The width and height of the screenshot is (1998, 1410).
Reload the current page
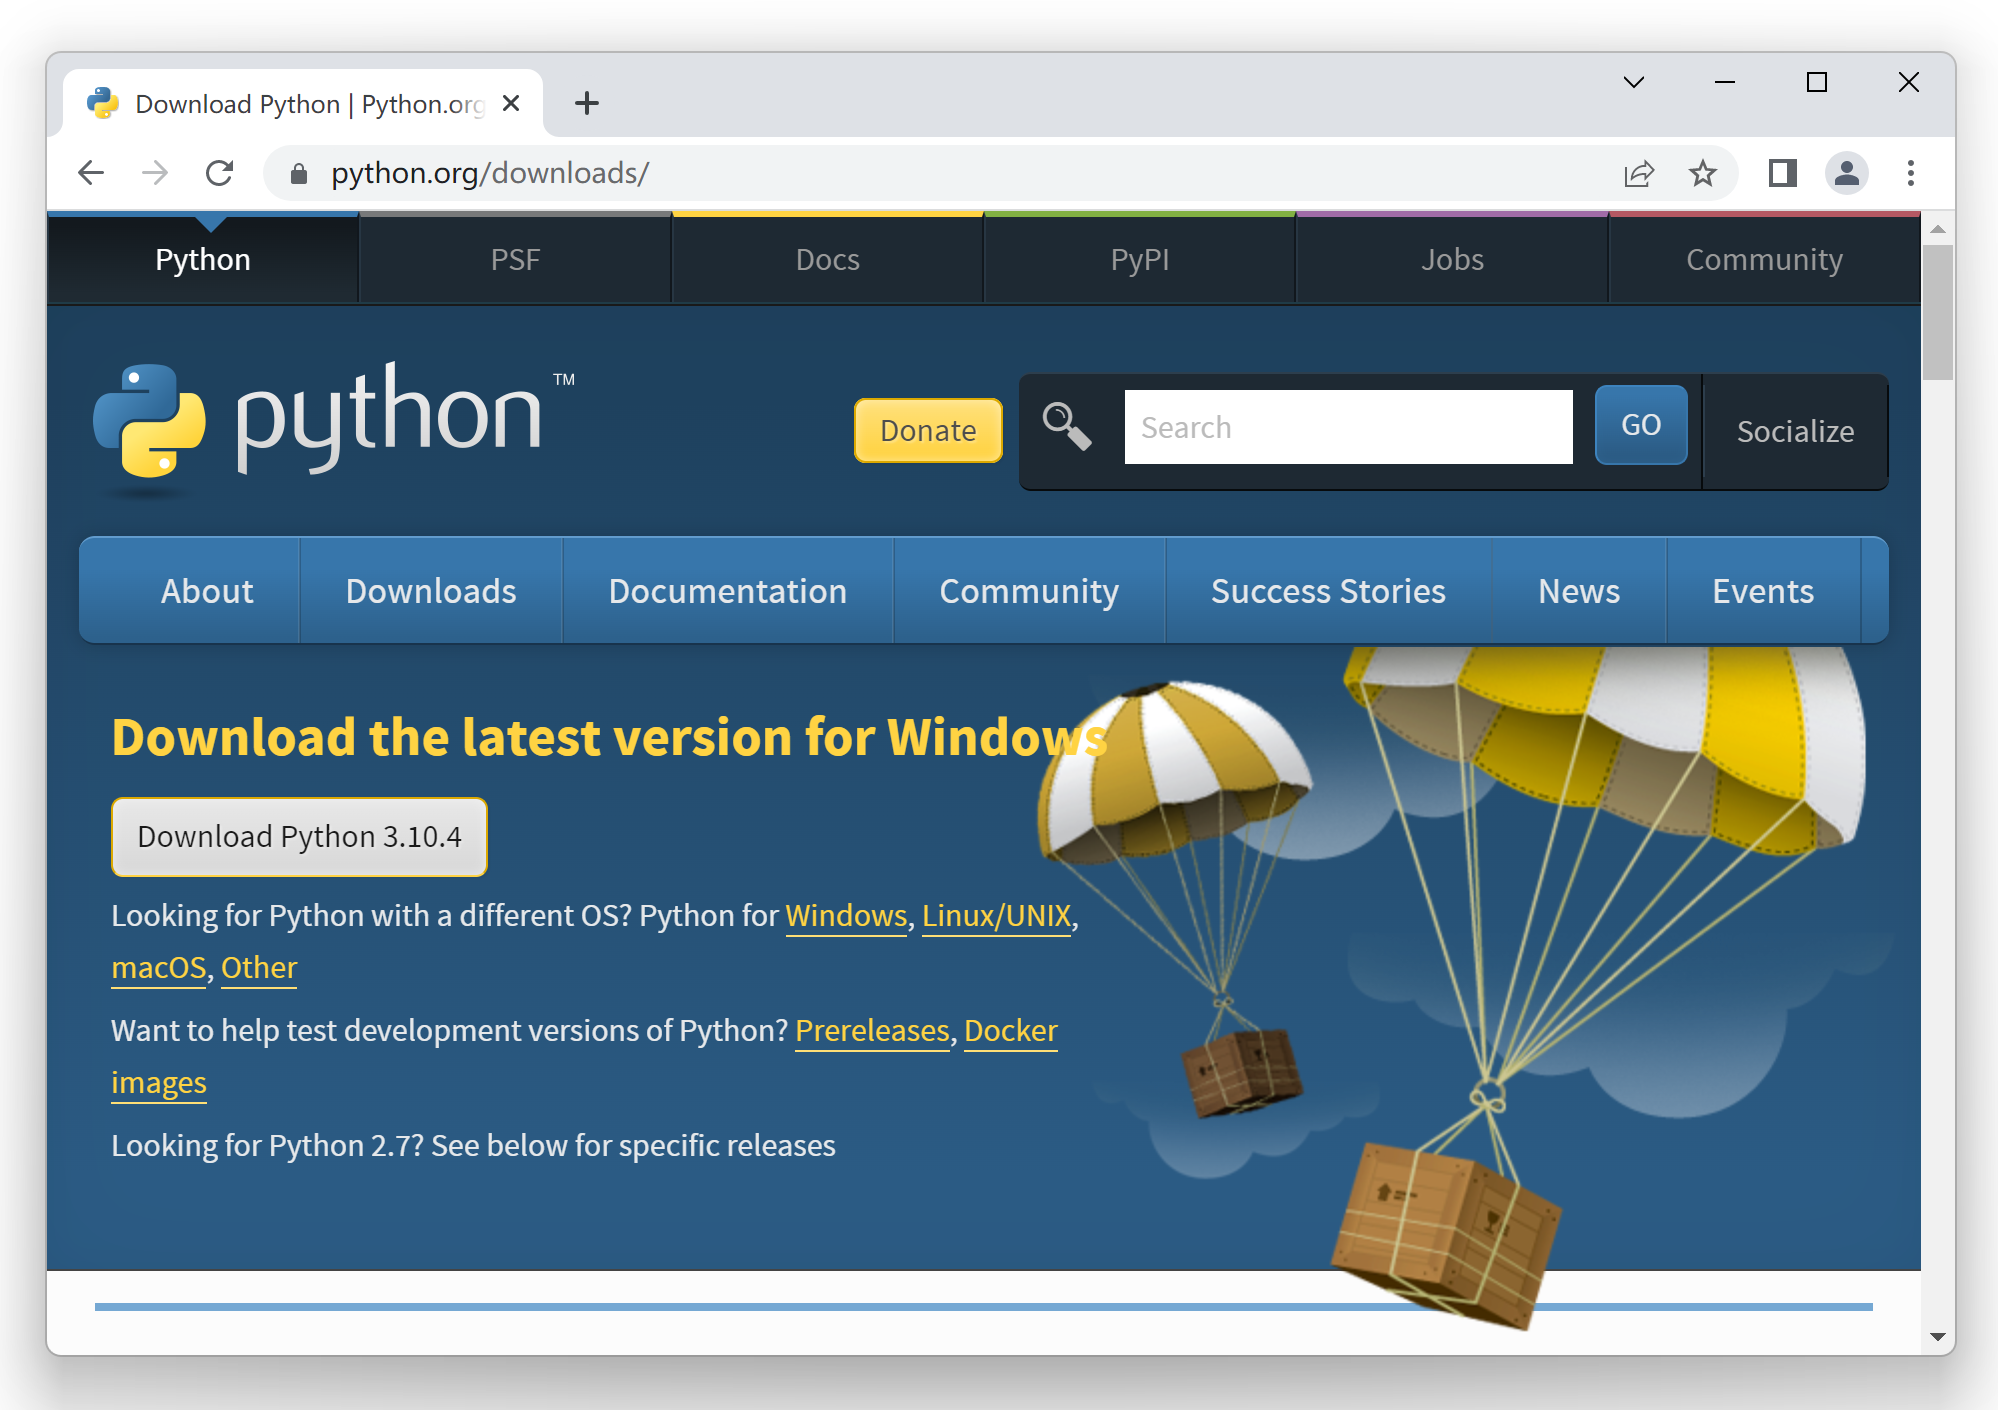pyautogui.click(x=220, y=172)
